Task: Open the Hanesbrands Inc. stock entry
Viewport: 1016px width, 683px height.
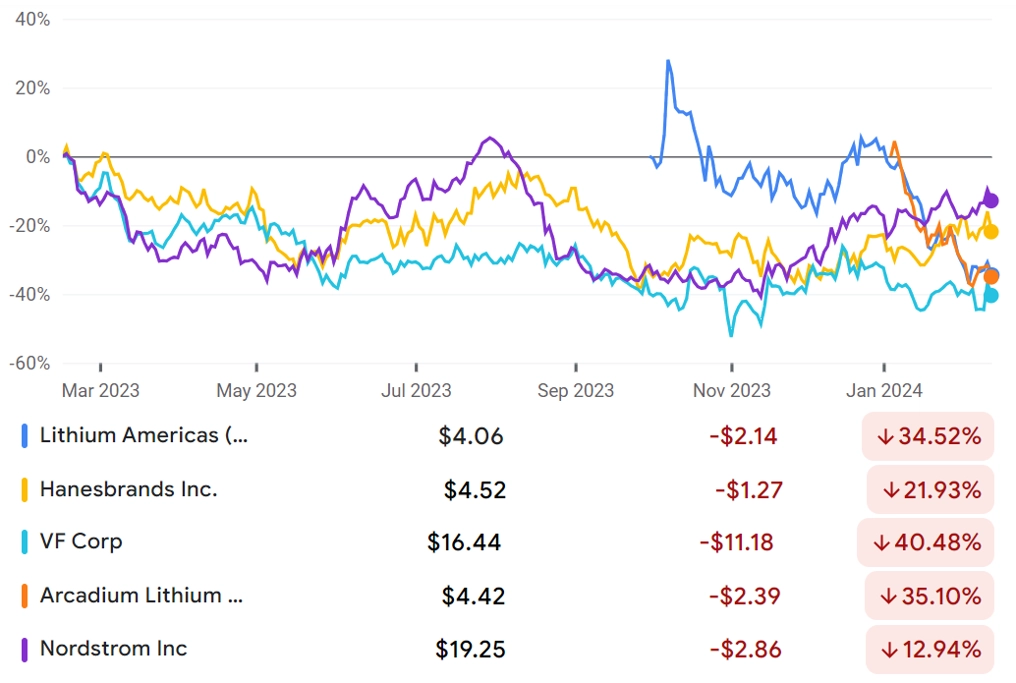Action: 128,489
